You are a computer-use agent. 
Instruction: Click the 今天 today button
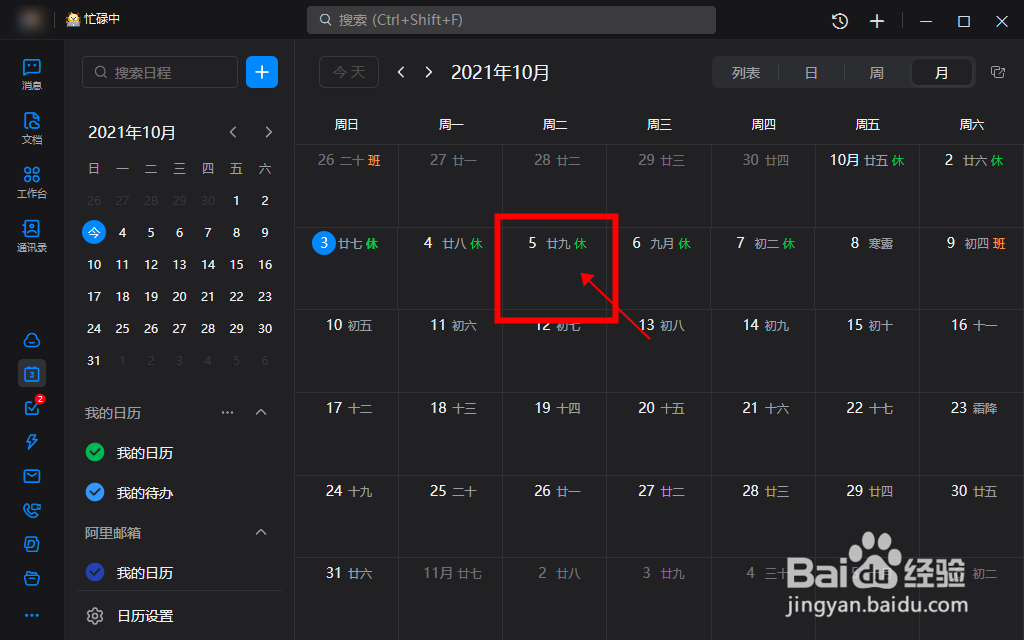coord(349,72)
